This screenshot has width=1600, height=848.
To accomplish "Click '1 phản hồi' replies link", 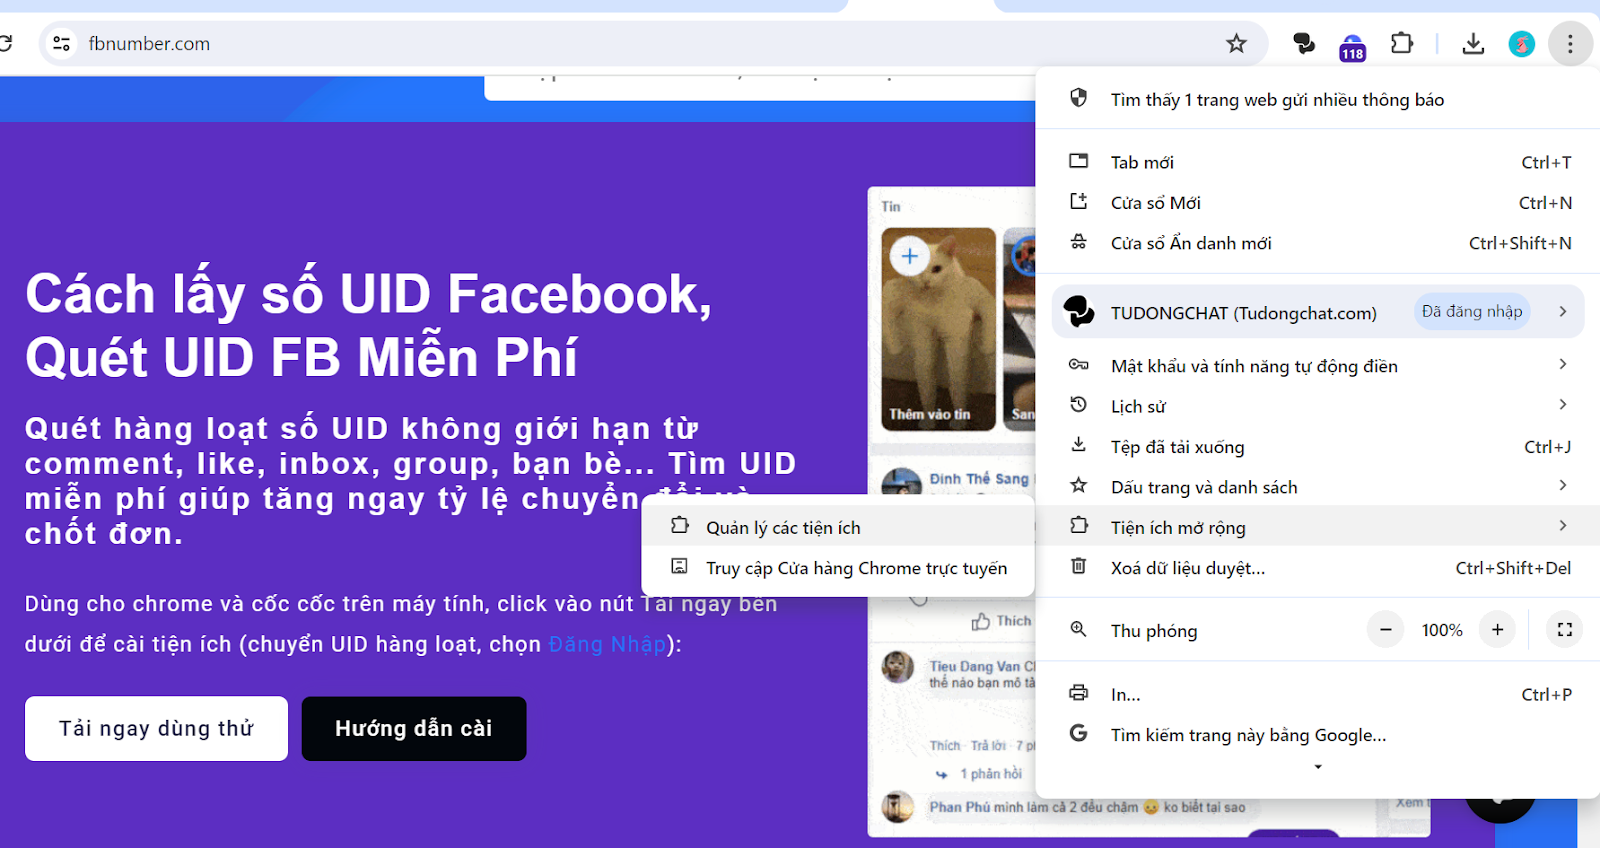I will (x=991, y=774).
